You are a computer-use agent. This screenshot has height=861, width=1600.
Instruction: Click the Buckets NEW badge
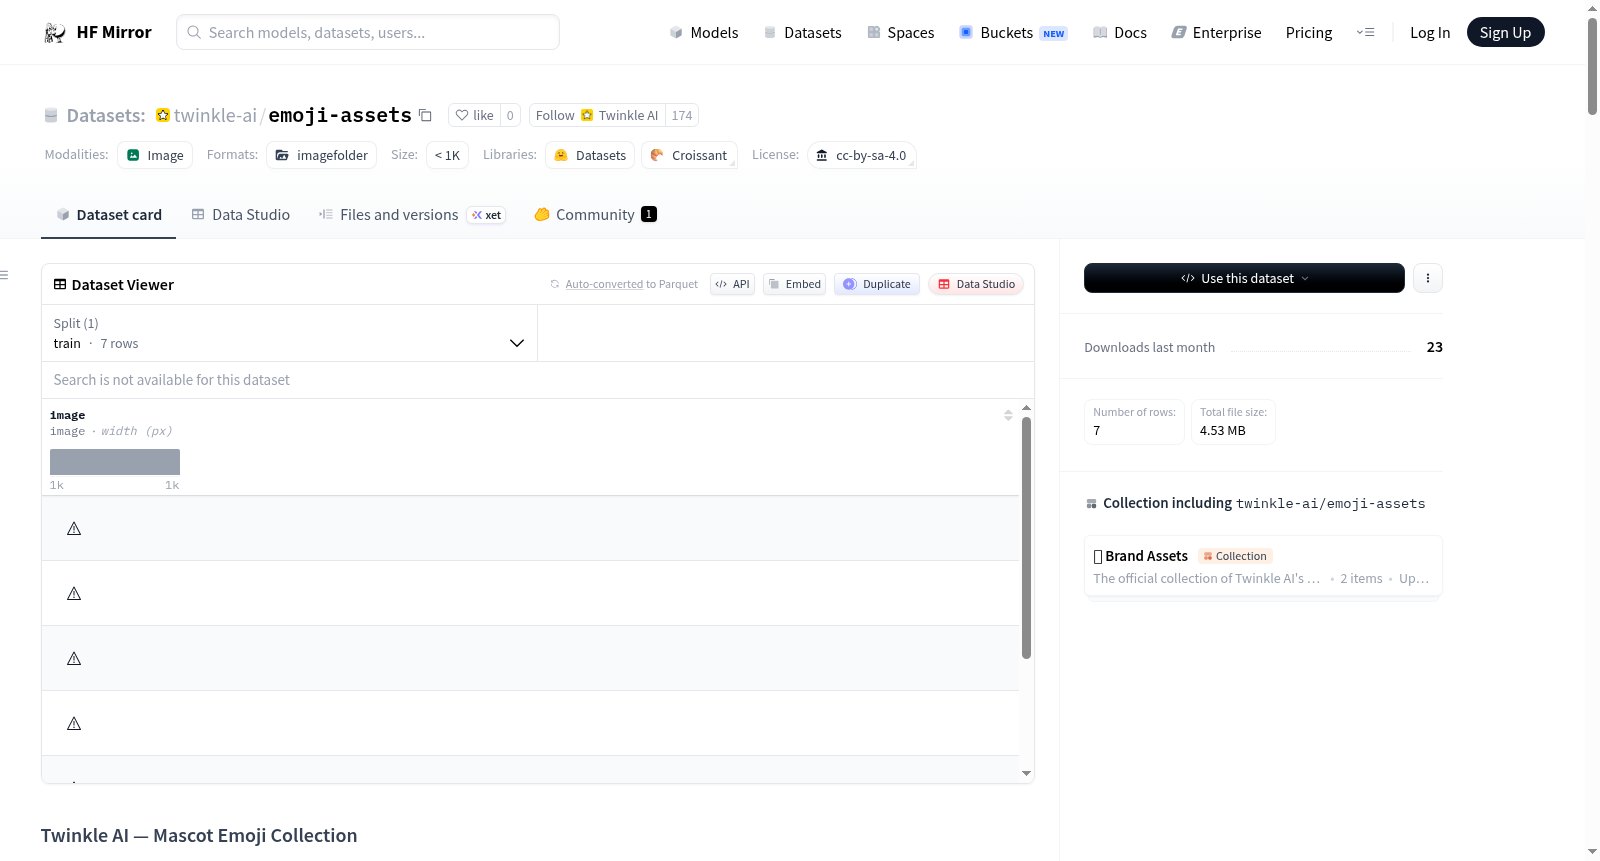(x=1054, y=33)
